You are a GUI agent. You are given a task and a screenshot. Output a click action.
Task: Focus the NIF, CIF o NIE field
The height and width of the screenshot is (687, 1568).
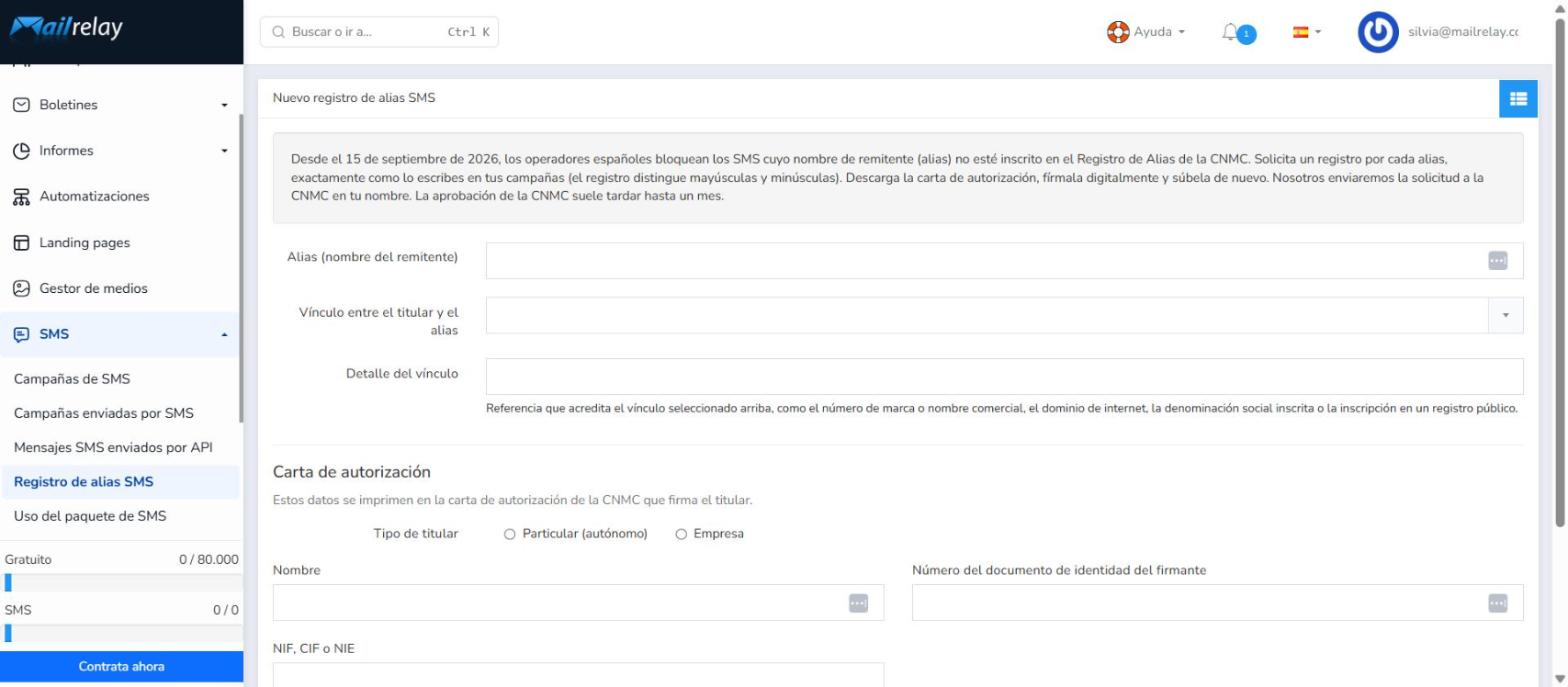pyautogui.click(x=578, y=675)
